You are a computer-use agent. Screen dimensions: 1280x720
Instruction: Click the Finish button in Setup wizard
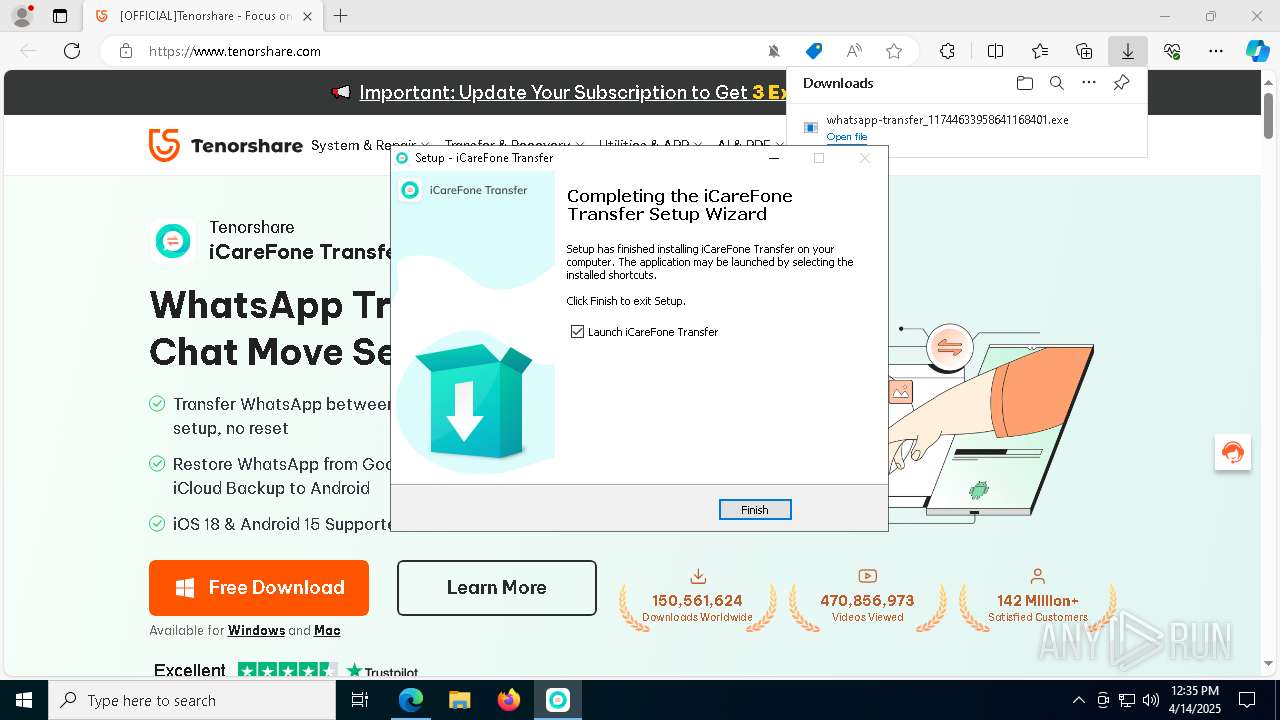tap(755, 510)
